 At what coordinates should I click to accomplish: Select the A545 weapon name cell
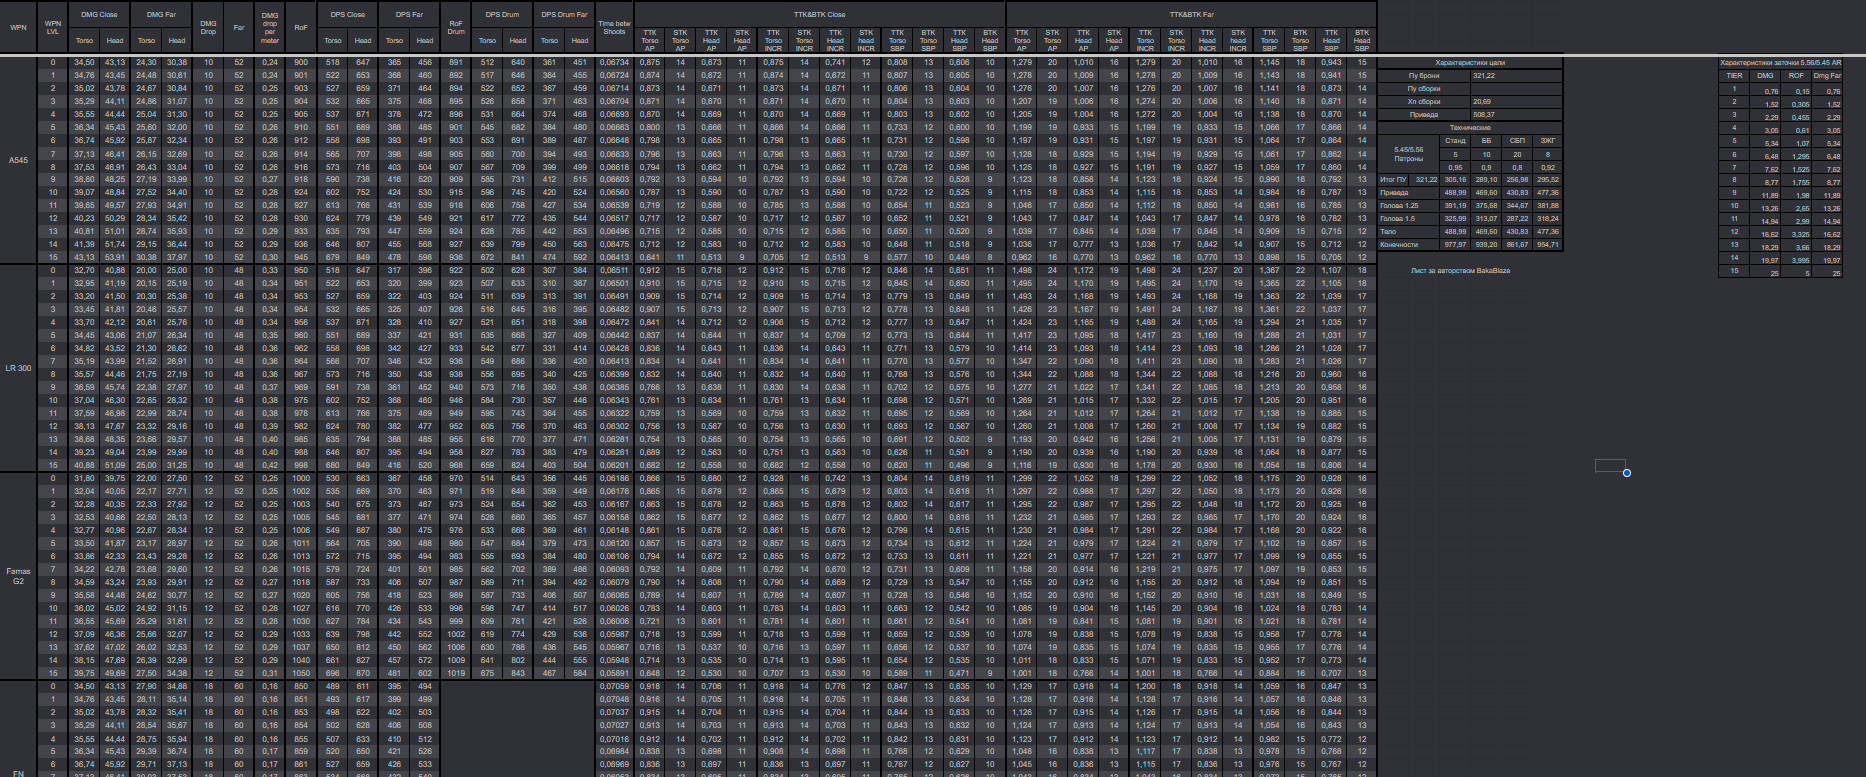pos(18,160)
